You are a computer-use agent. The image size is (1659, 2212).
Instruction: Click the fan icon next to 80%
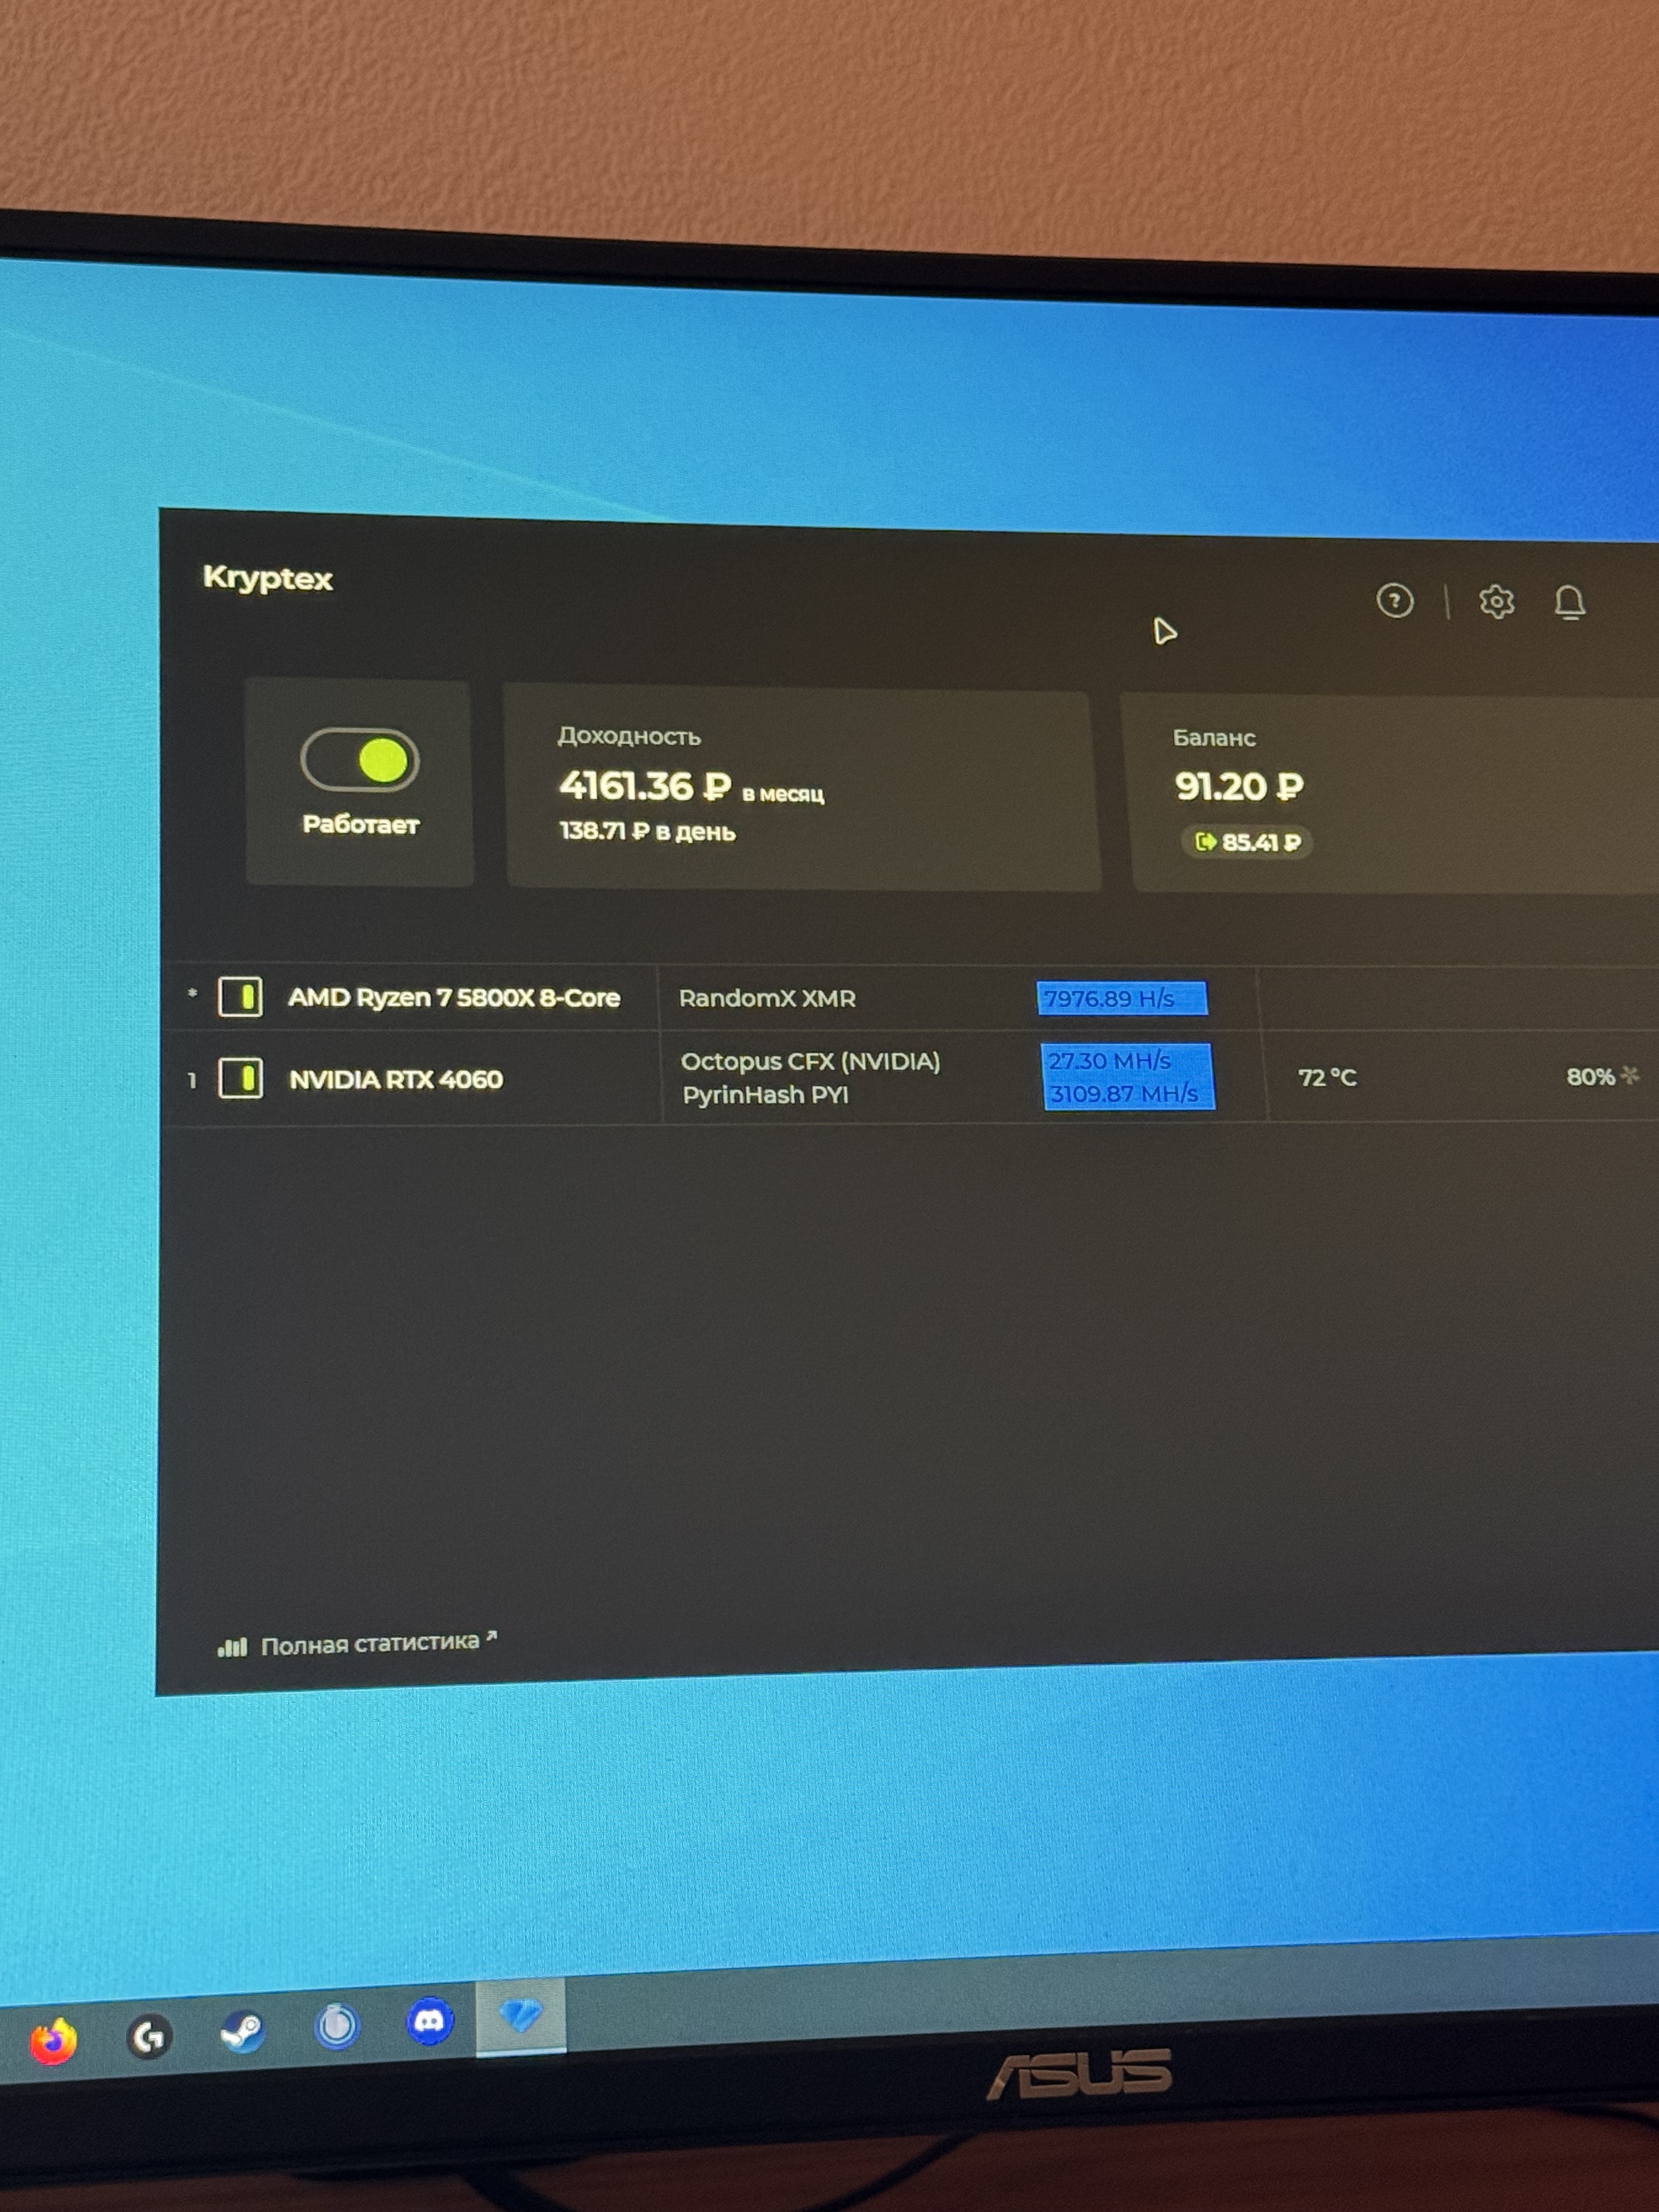pyautogui.click(x=1629, y=1075)
